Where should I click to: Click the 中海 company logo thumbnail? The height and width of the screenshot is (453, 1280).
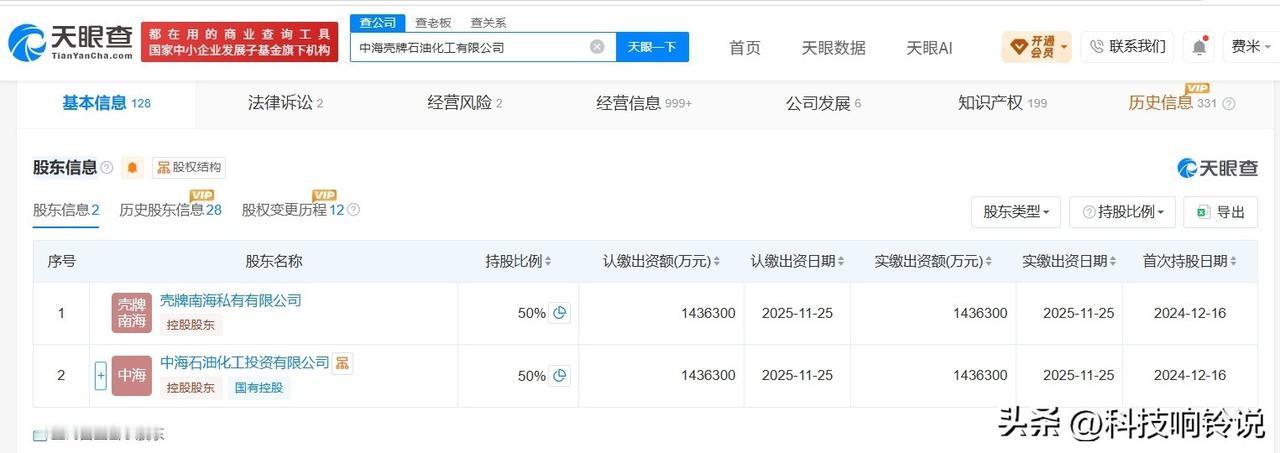point(132,375)
